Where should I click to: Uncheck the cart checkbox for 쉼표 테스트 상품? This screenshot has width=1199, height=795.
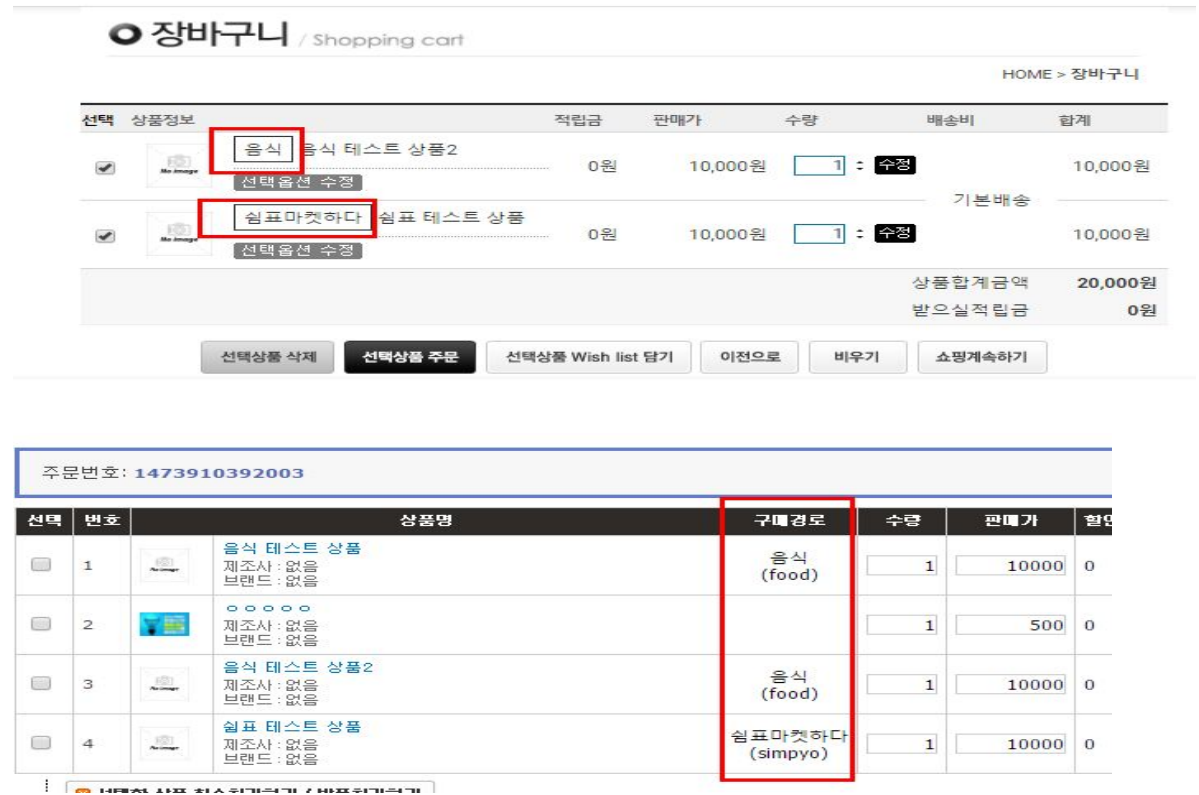(104, 236)
